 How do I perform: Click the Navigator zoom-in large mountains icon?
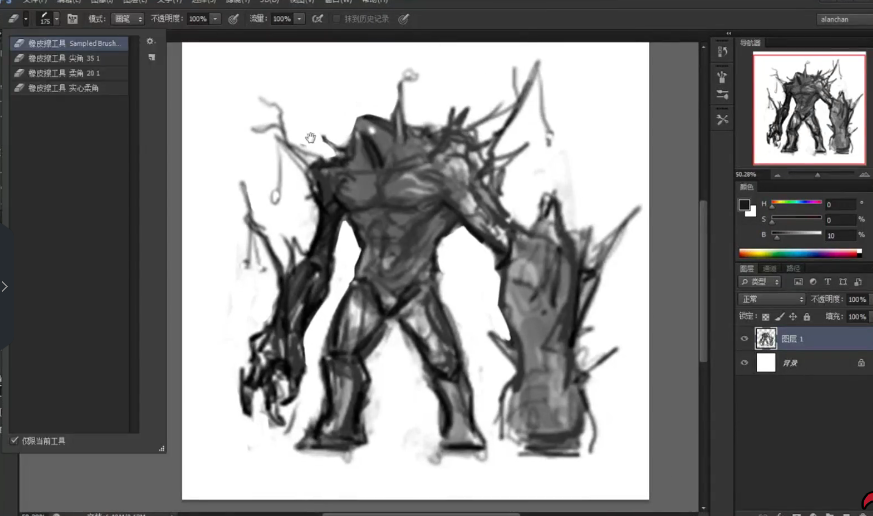(864, 175)
